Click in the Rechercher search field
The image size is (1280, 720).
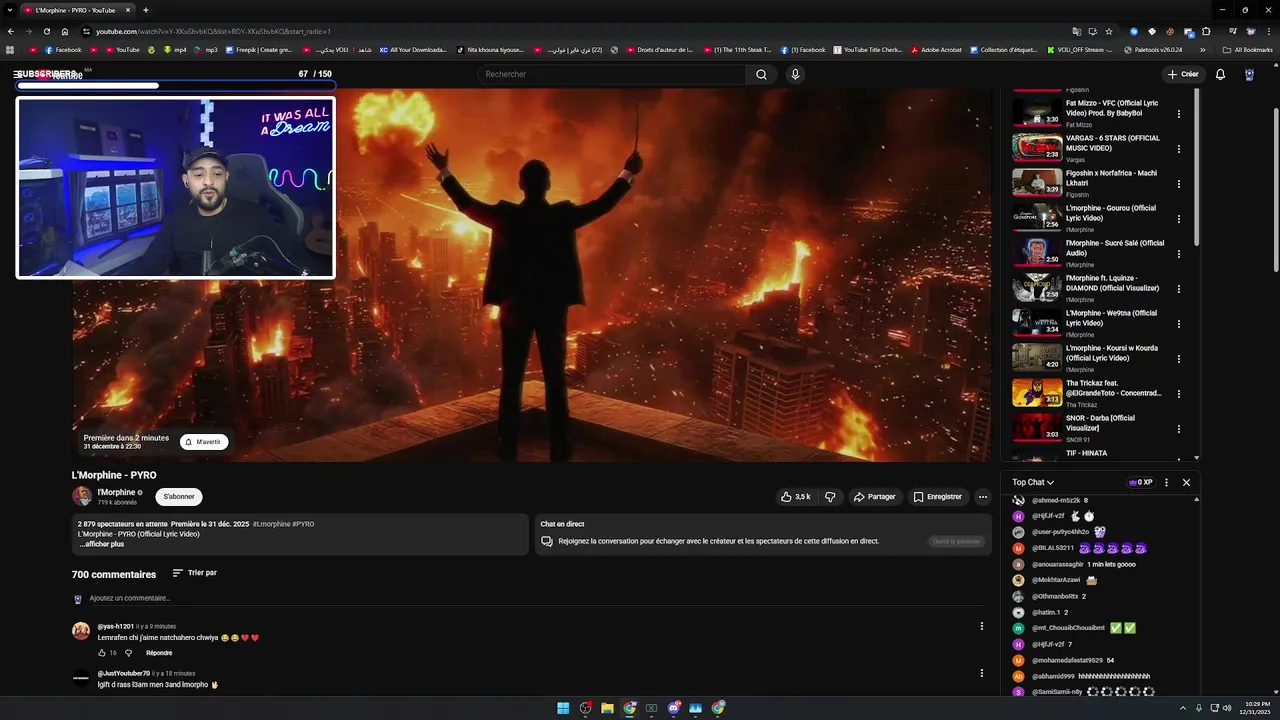click(612, 74)
